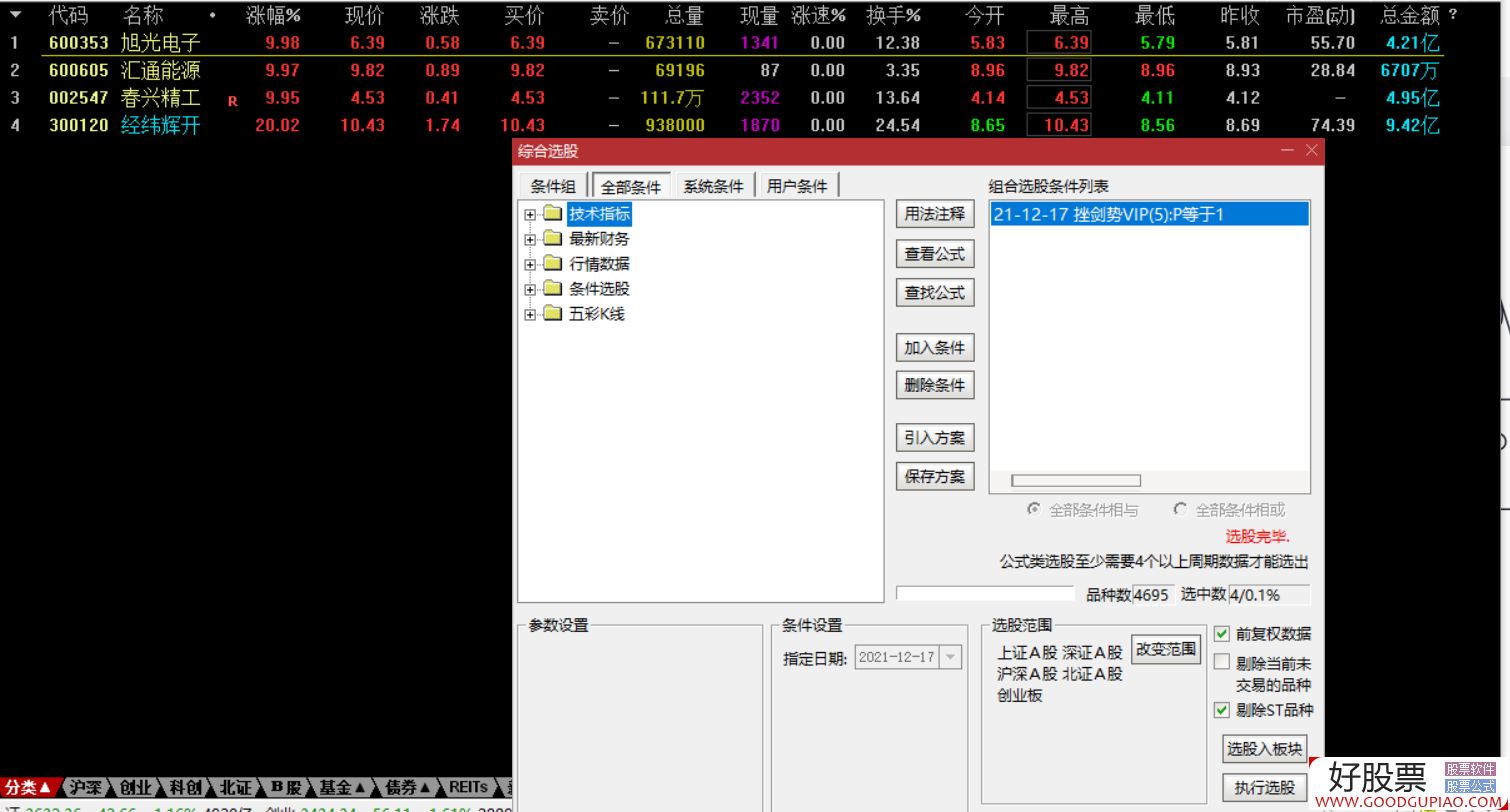Open the 最新财务 folder icon
Viewport: 1510px width, 812px height.
[553, 239]
